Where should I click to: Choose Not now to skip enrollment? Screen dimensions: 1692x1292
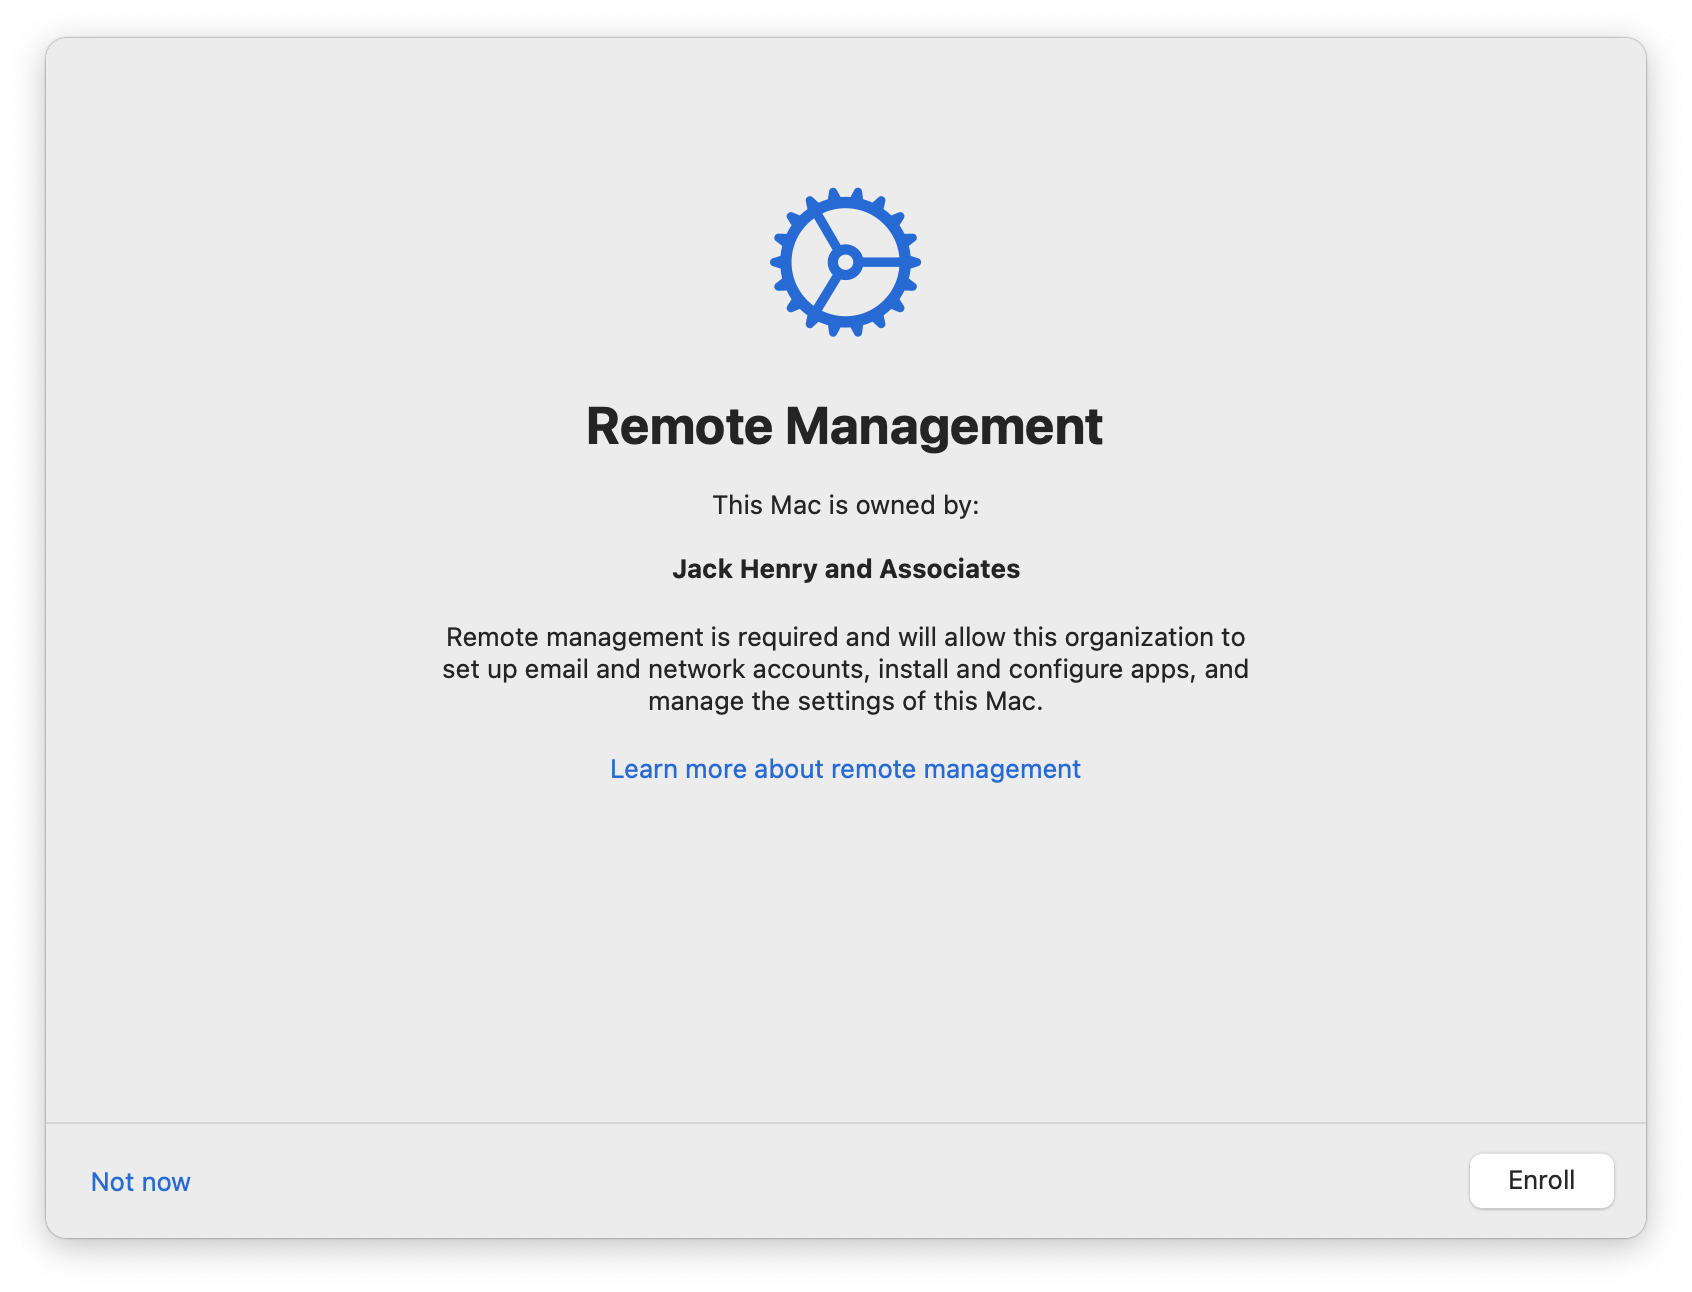140,1182
